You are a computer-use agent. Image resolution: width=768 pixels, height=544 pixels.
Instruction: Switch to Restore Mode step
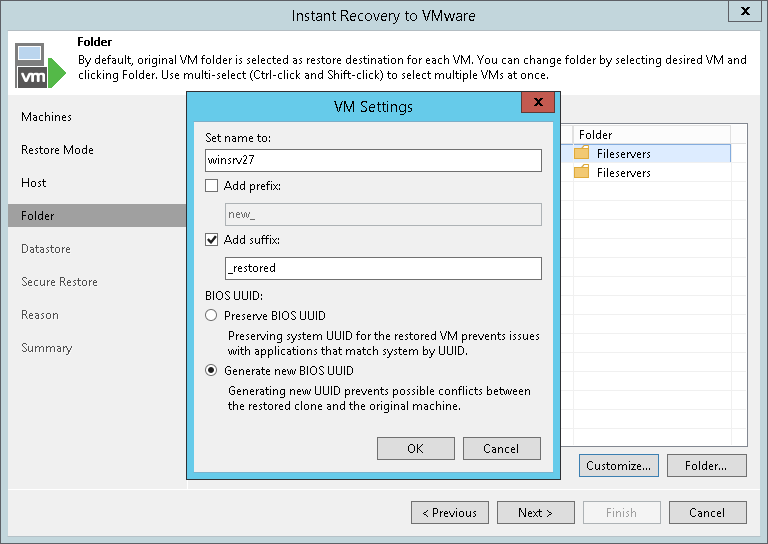58,150
